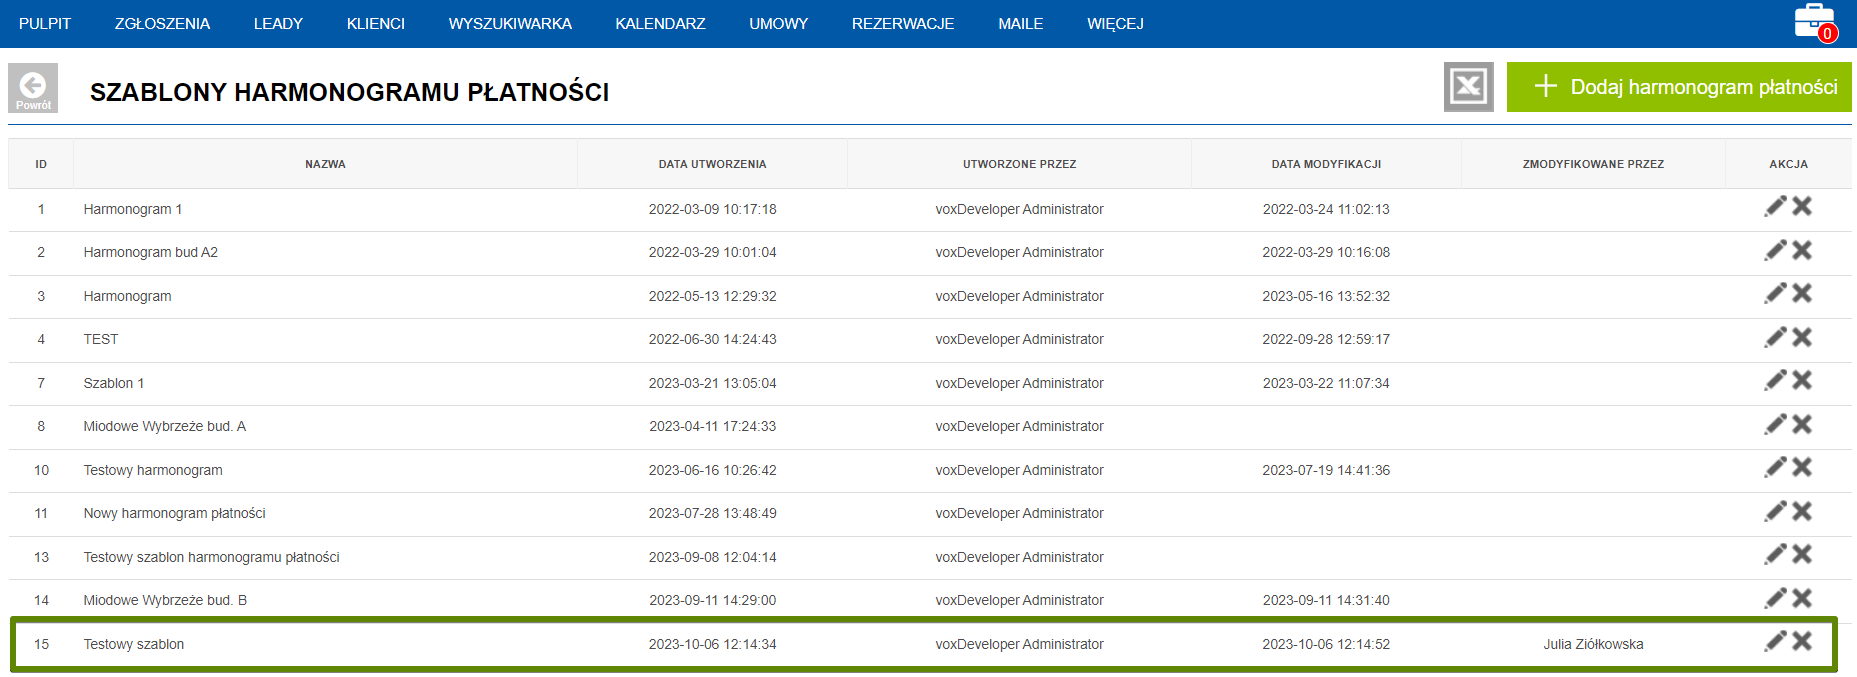This screenshot has height=677, width=1857.
Task: Edit the TEST template pencil icon
Action: pos(1775,337)
